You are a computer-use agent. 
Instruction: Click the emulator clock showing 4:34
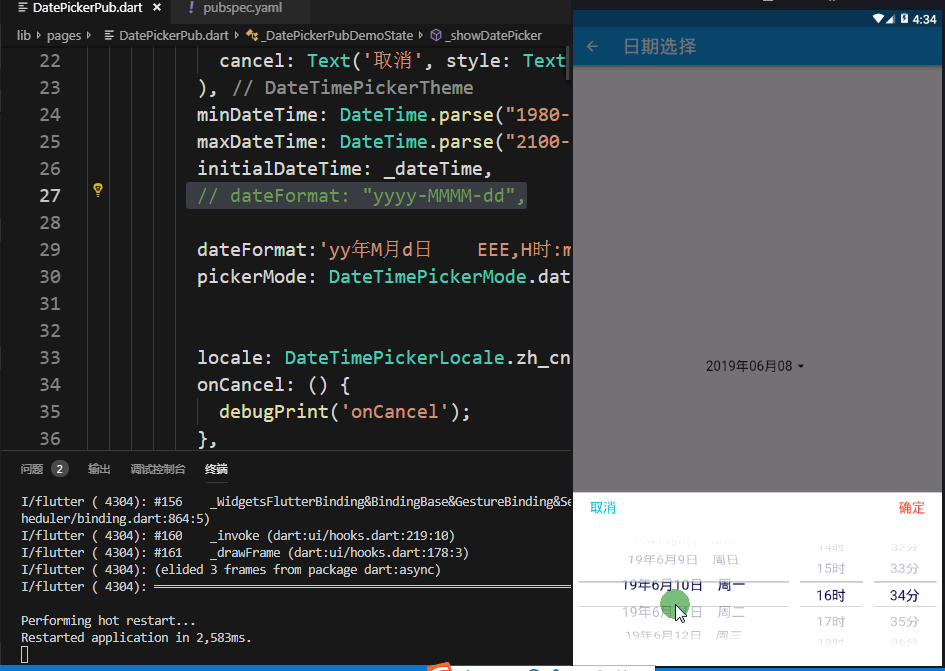[925, 19]
